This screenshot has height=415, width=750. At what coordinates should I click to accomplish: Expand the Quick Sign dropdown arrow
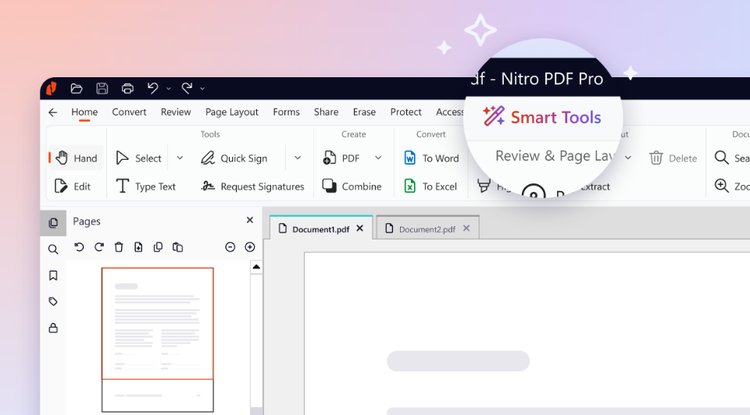pyautogui.click(x=298, y=158)
